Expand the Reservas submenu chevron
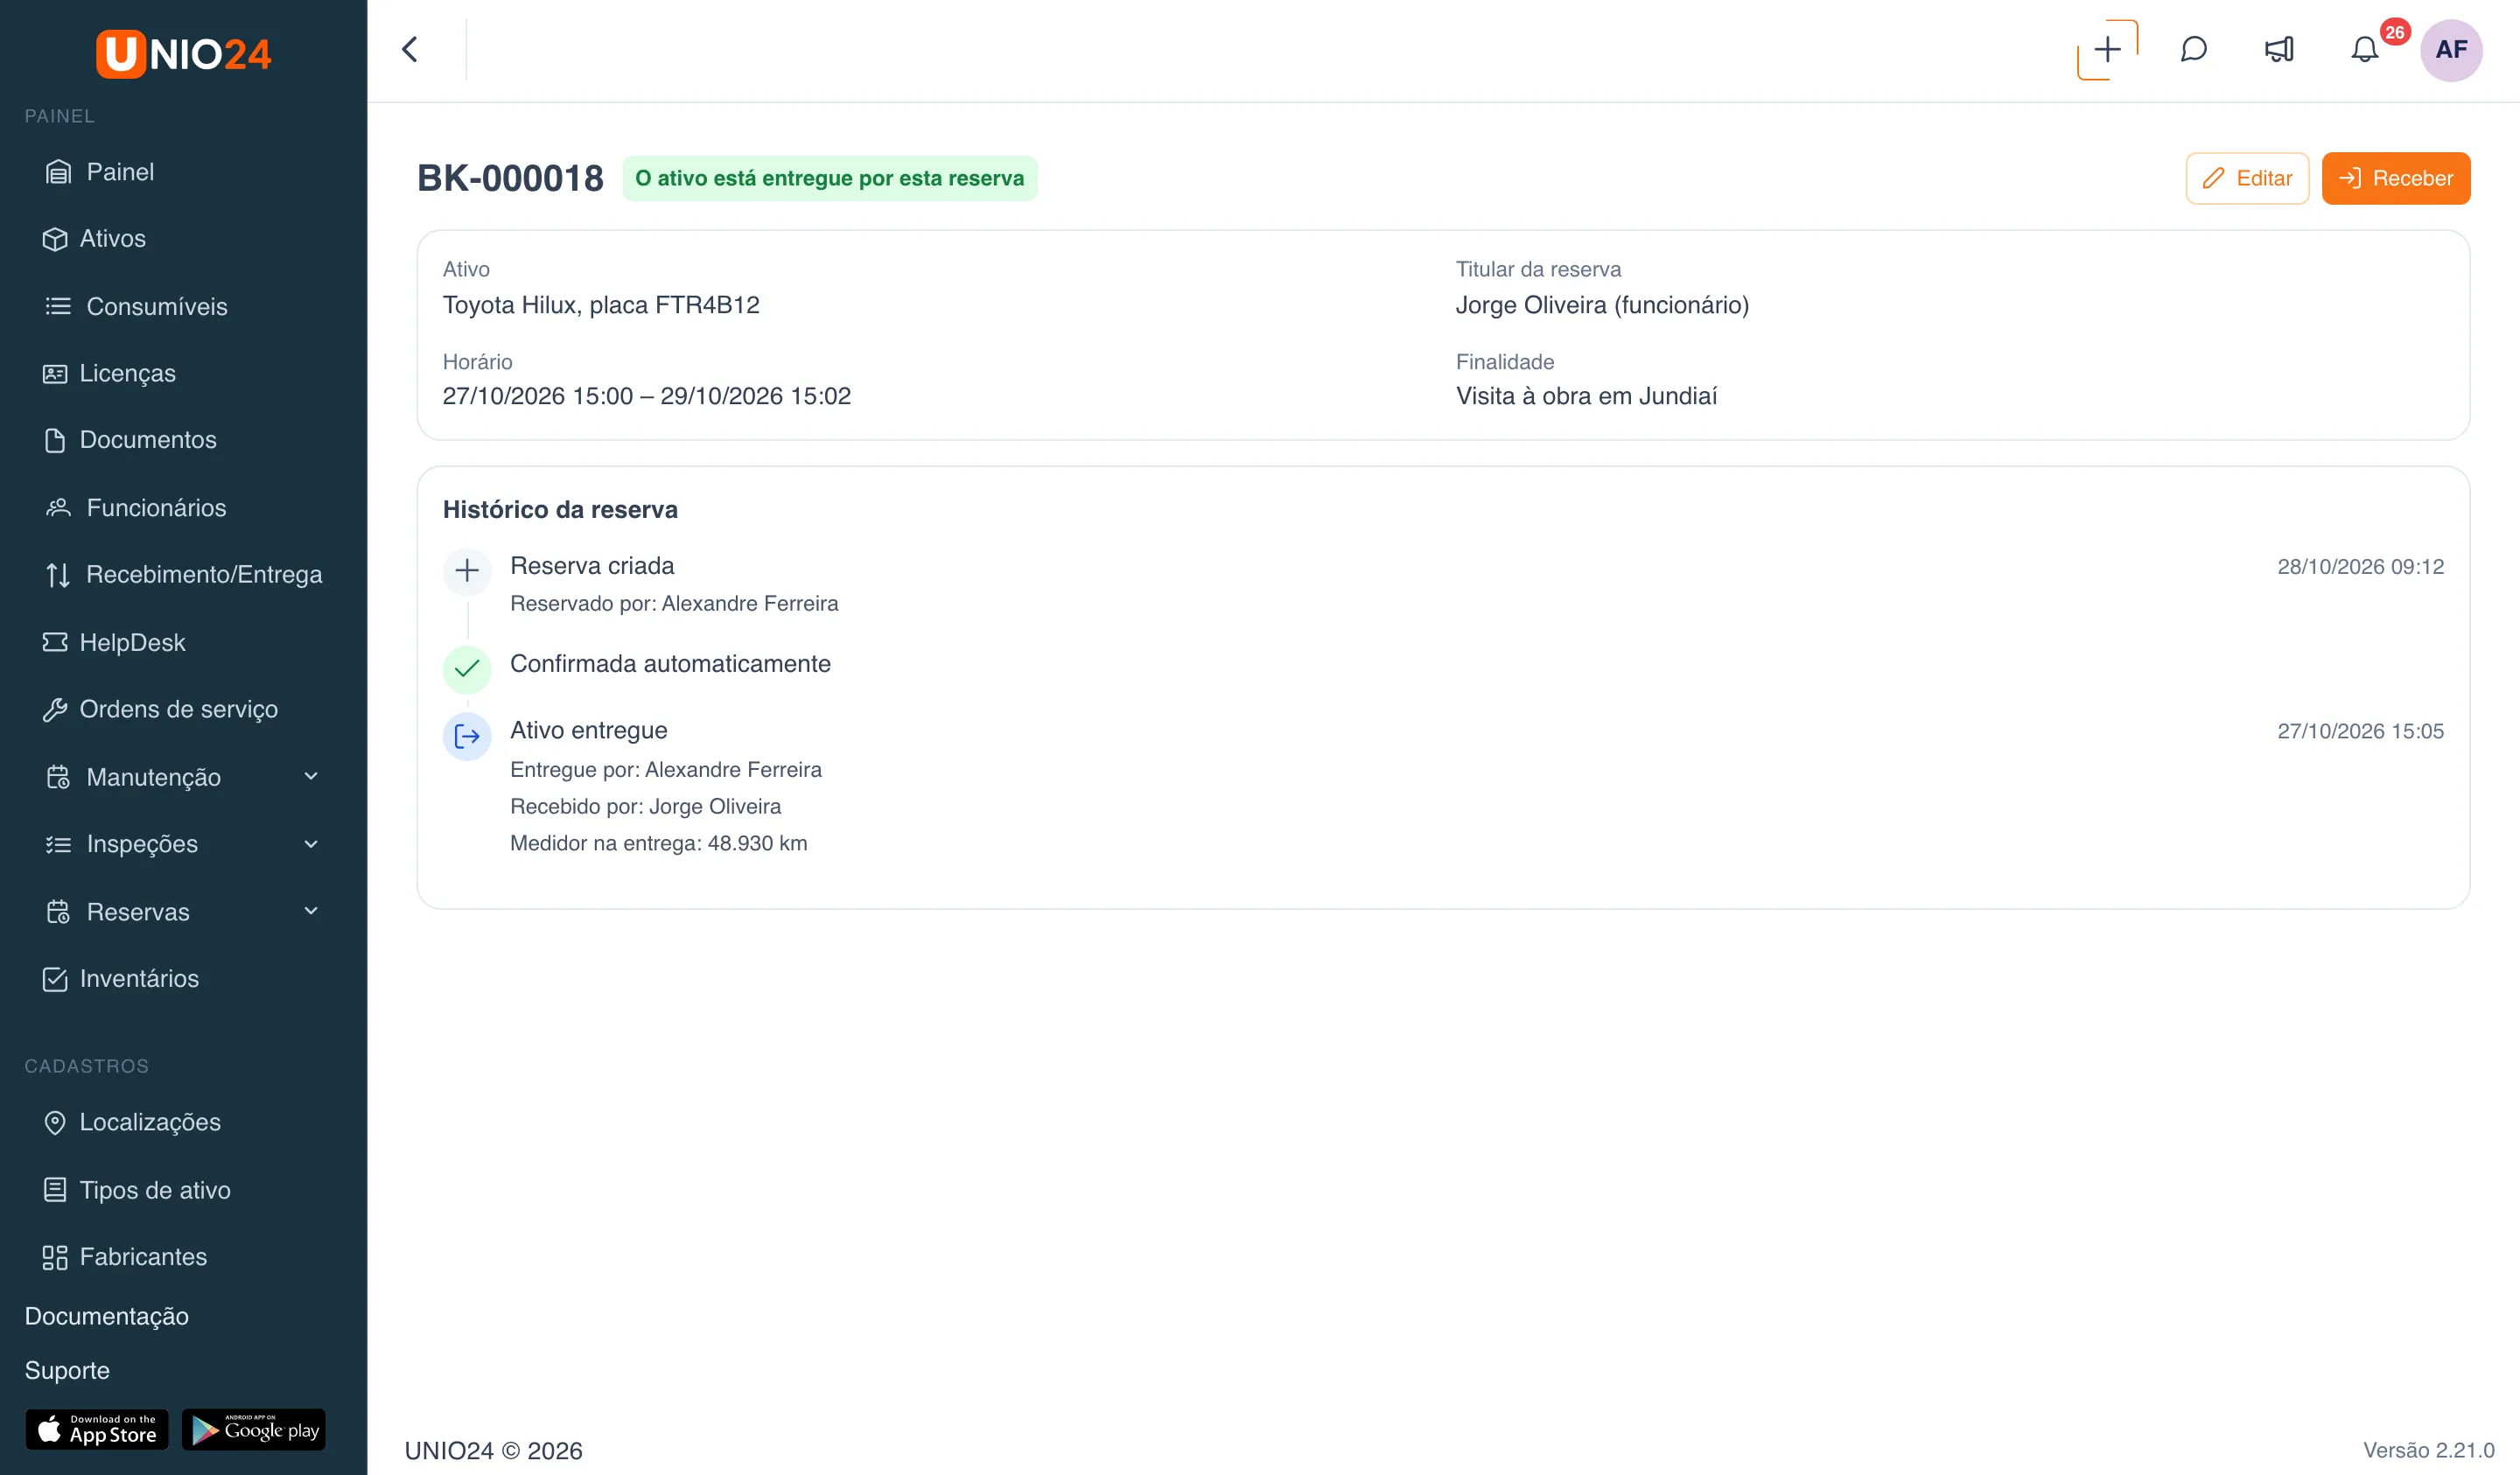Screen dimensions: 2520x1475 (x=311, y=911)
